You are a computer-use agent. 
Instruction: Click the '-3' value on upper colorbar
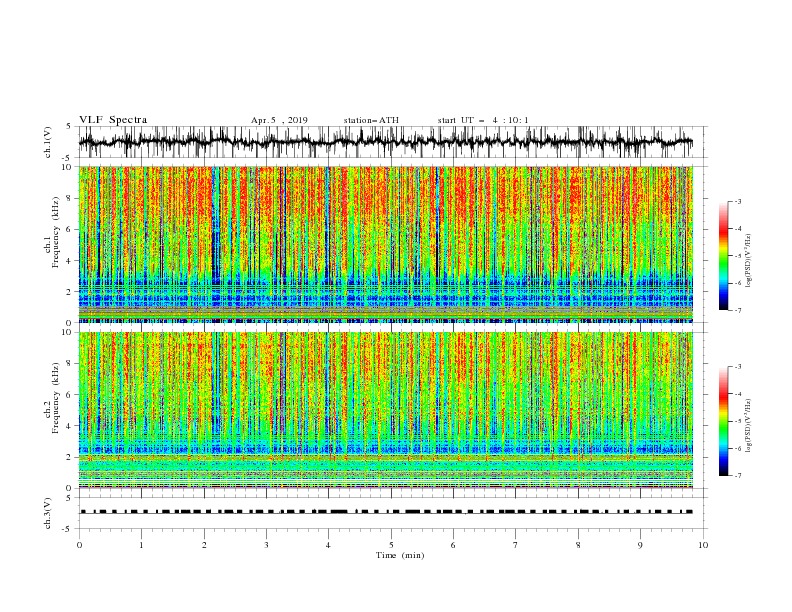coord(737,201)
